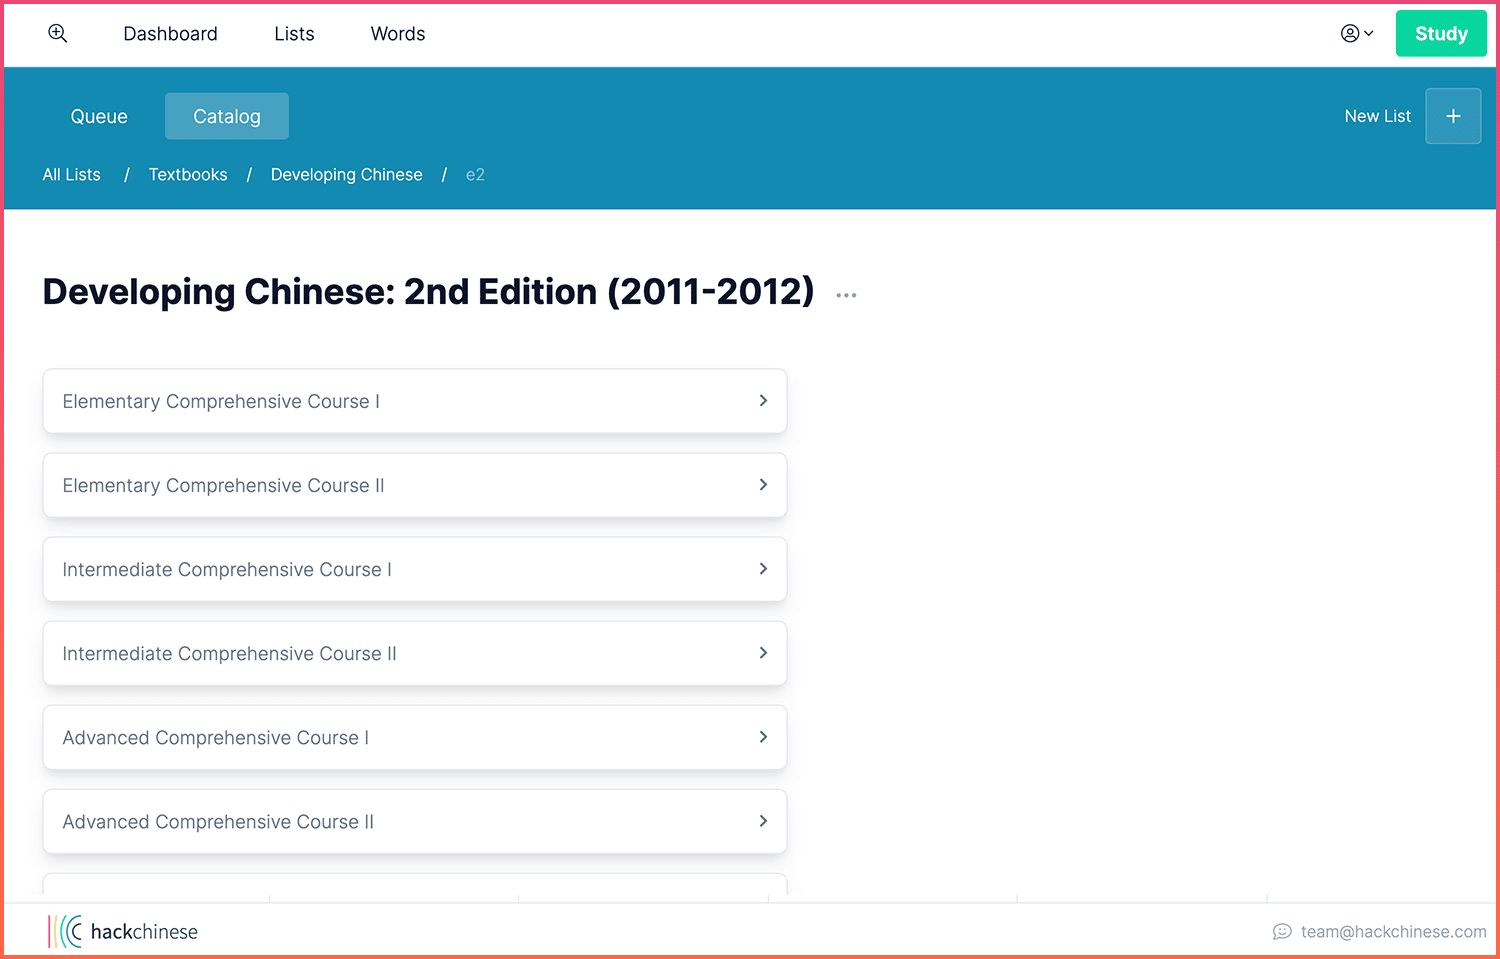Click the plus icon next to New List
This screenshot has width=1500, height=959.
[x=1453, y=115]
